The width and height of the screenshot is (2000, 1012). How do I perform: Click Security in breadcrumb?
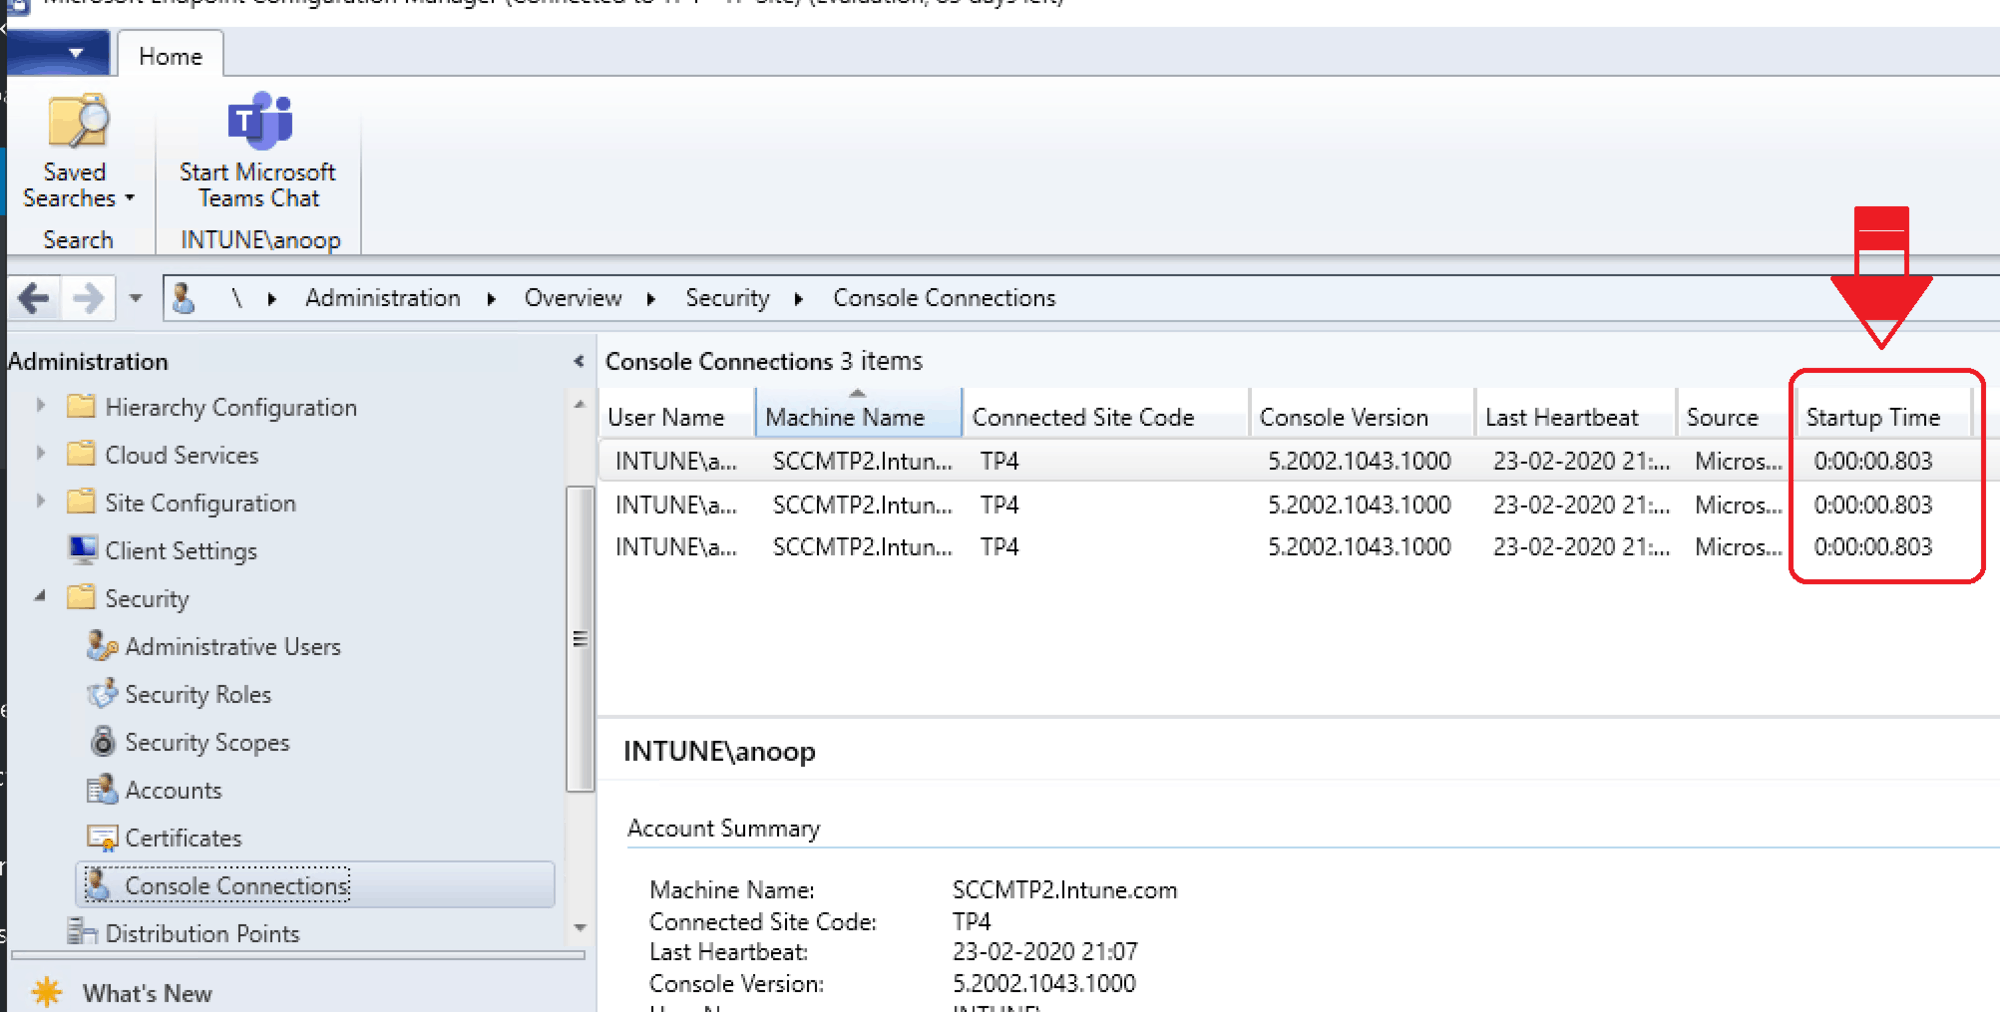click(727, 298)
